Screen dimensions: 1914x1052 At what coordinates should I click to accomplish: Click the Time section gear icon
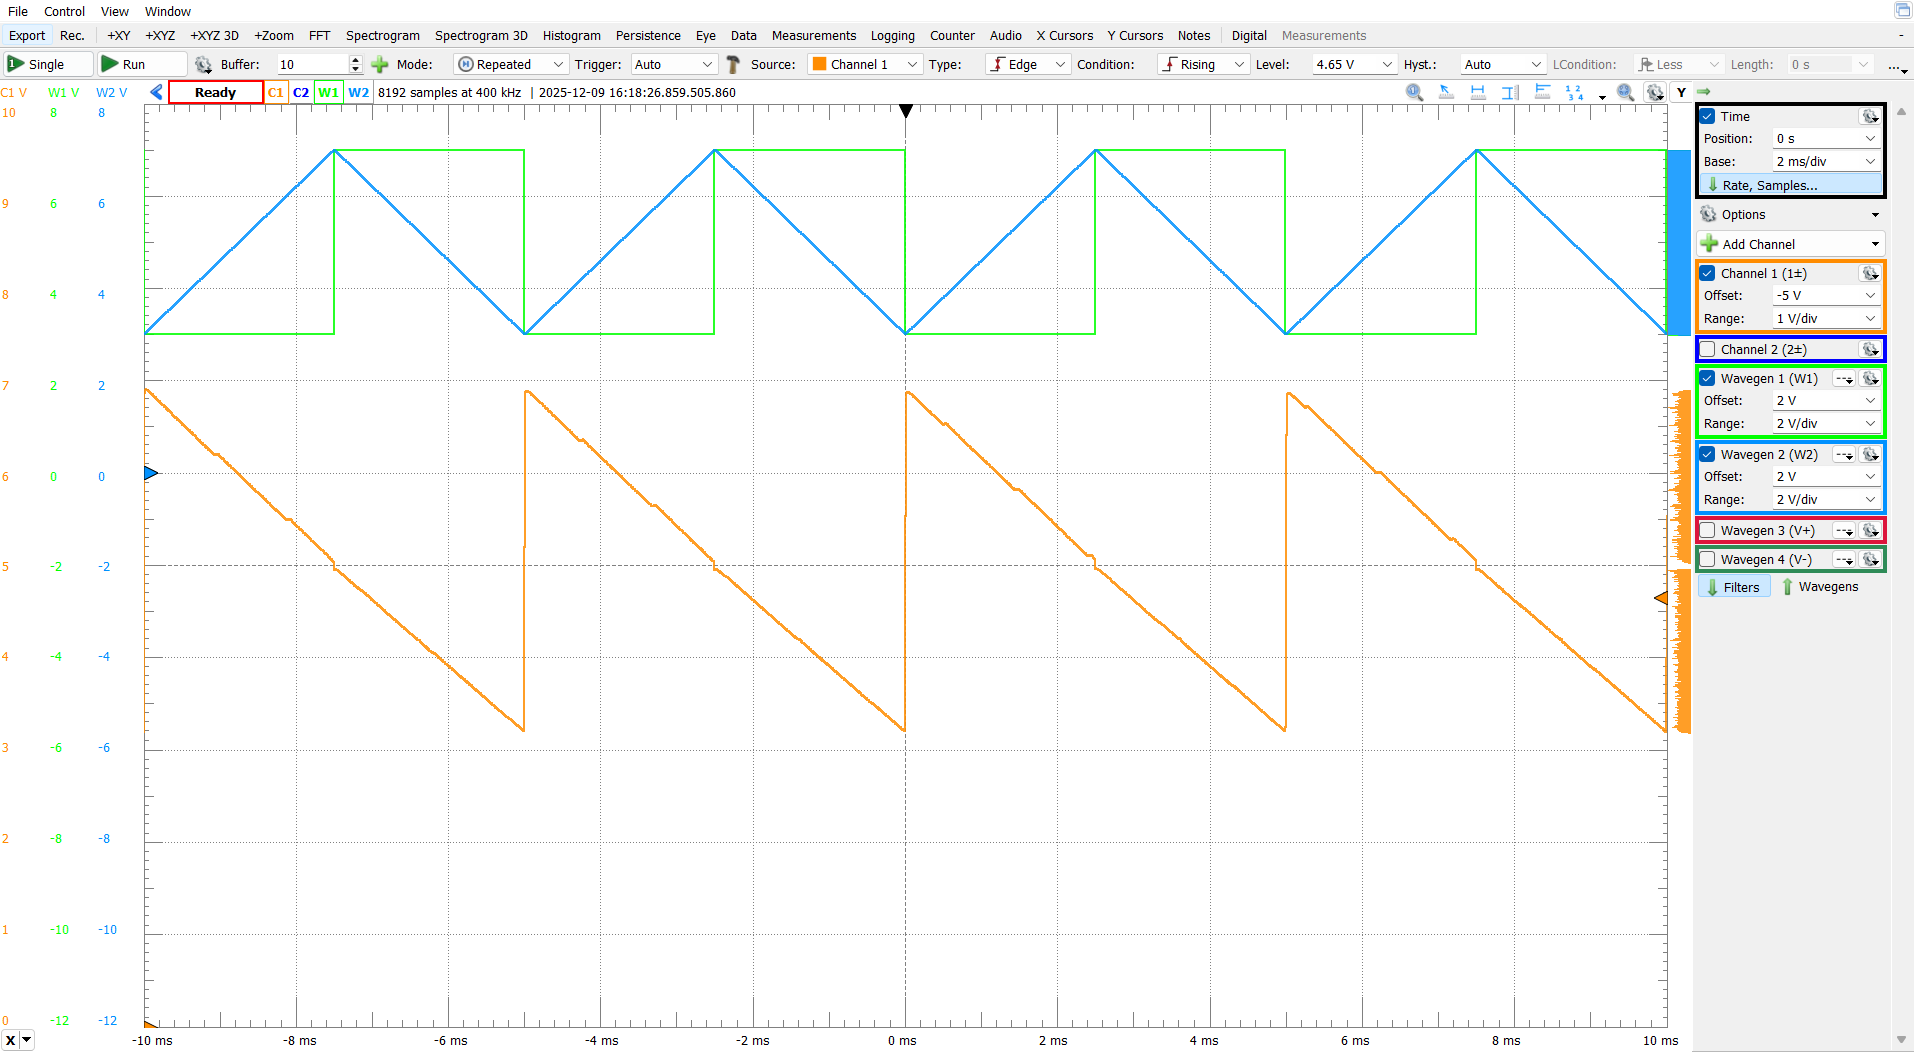[x=1869, y=116]
